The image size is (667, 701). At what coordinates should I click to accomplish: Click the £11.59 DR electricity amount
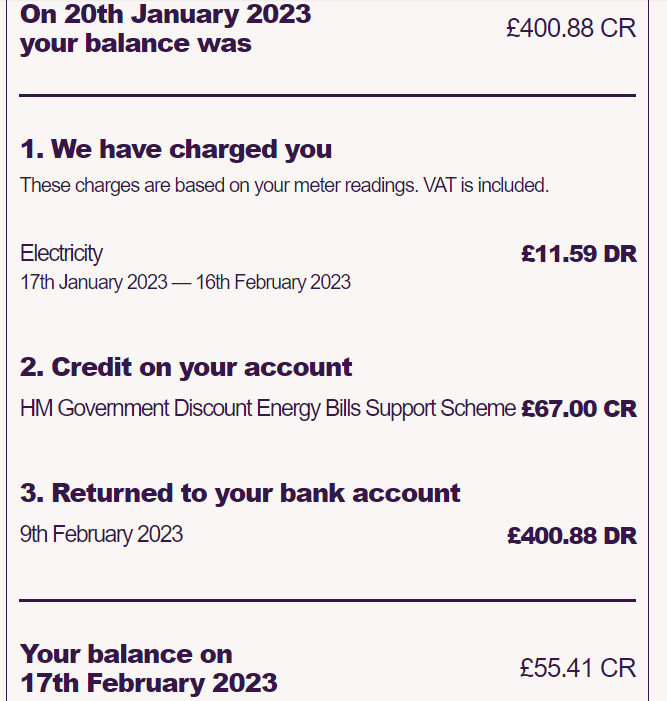pos(579,254)
